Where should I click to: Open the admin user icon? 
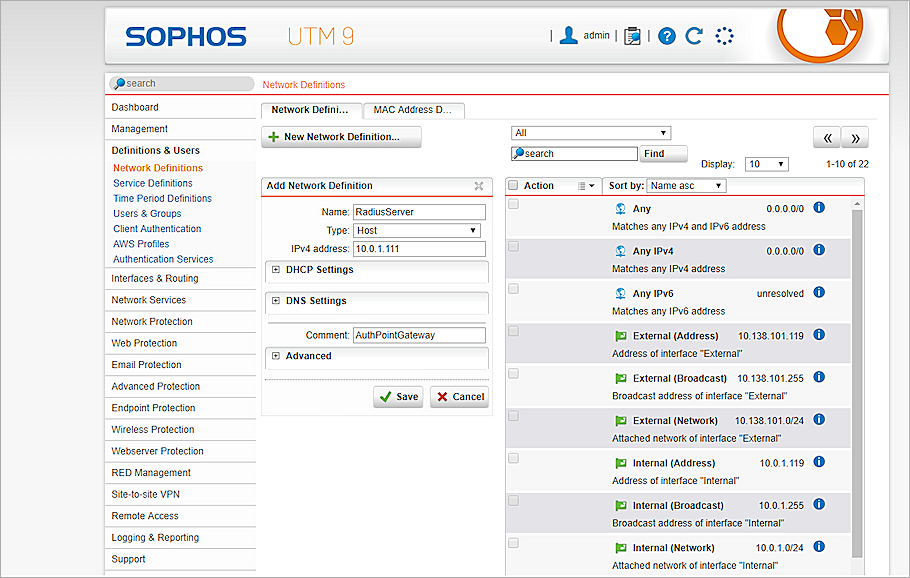[x=568, y=35]
